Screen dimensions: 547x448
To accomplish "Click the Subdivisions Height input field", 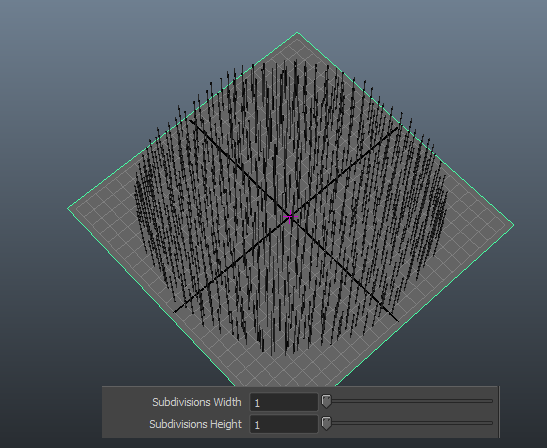I will 284,424.
